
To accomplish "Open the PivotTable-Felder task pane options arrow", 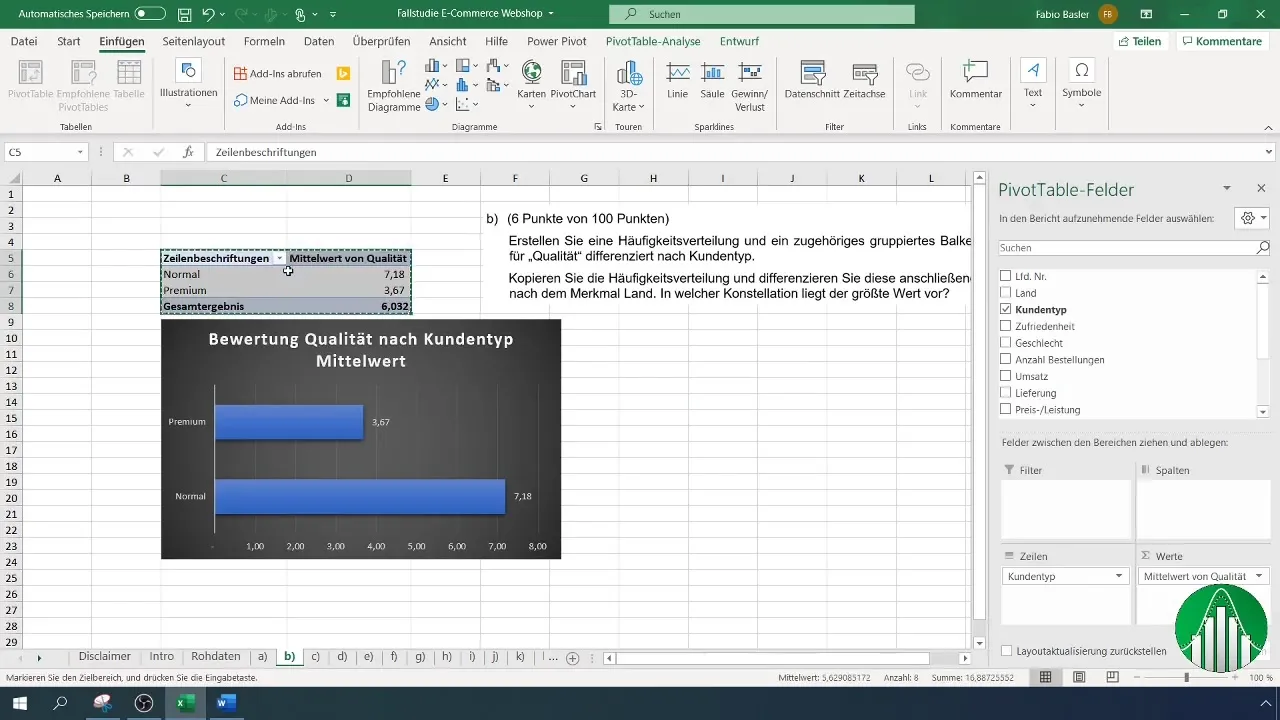I will click(1226, 188).
